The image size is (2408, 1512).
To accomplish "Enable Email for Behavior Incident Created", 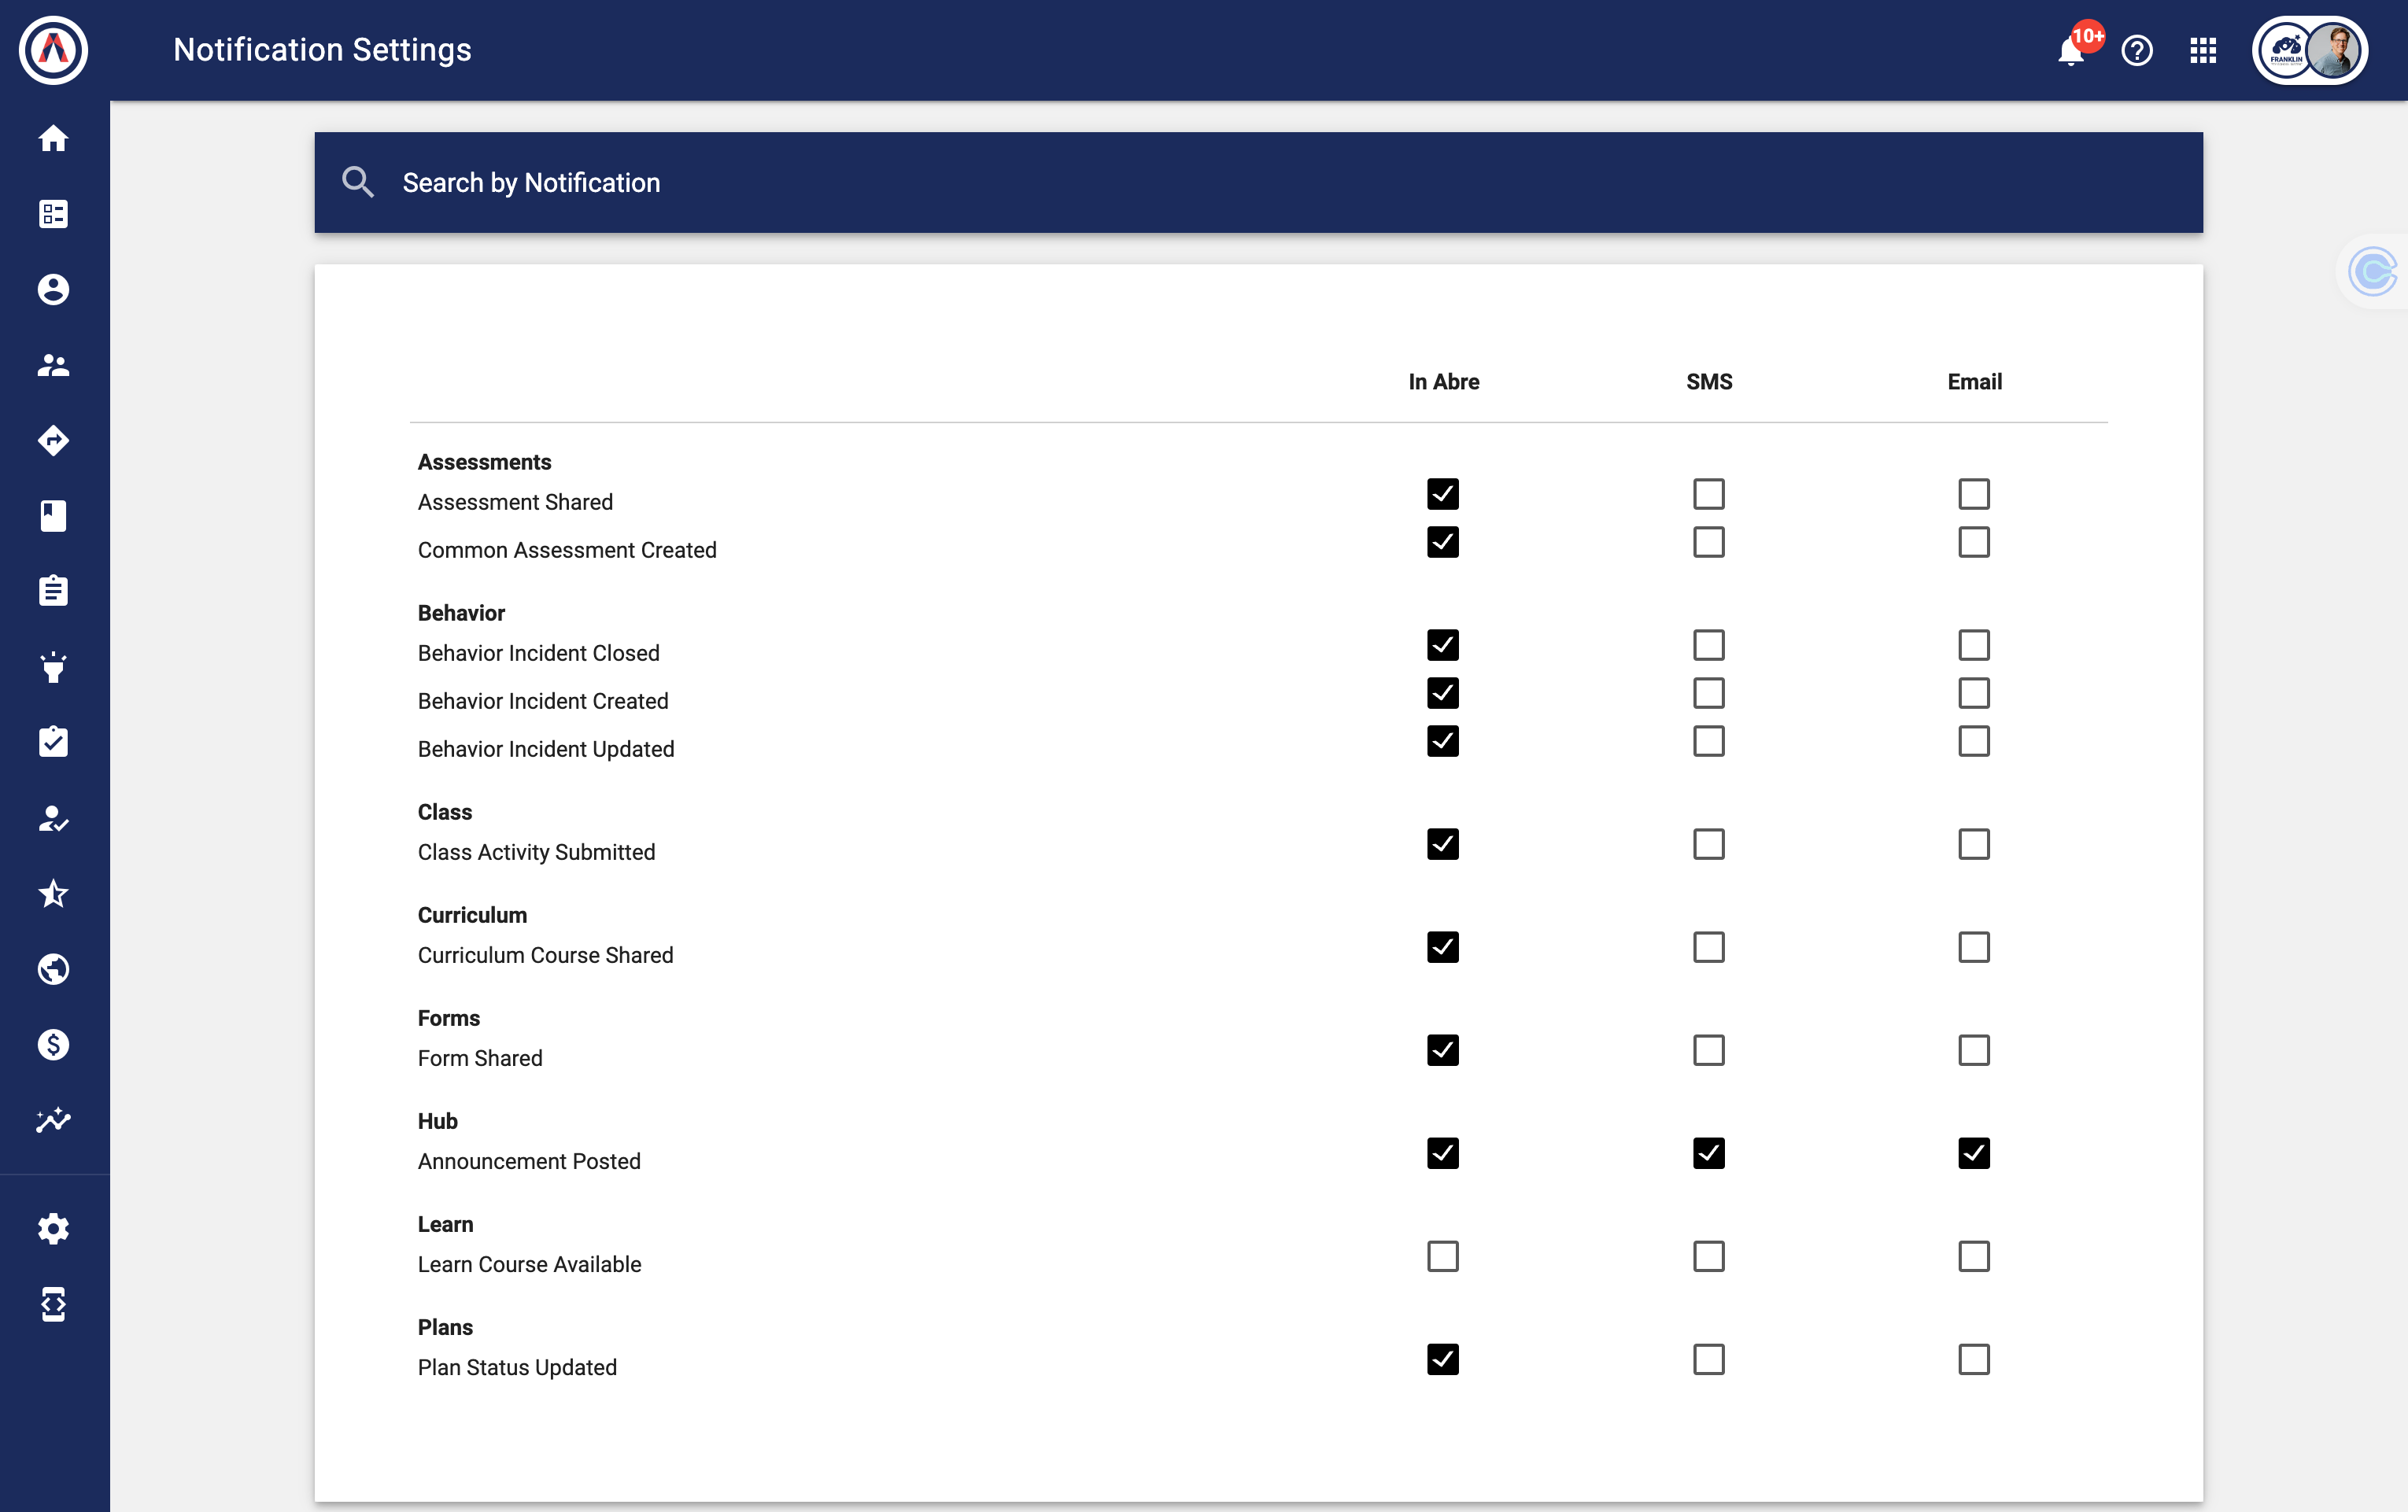I will (1973, 693).
